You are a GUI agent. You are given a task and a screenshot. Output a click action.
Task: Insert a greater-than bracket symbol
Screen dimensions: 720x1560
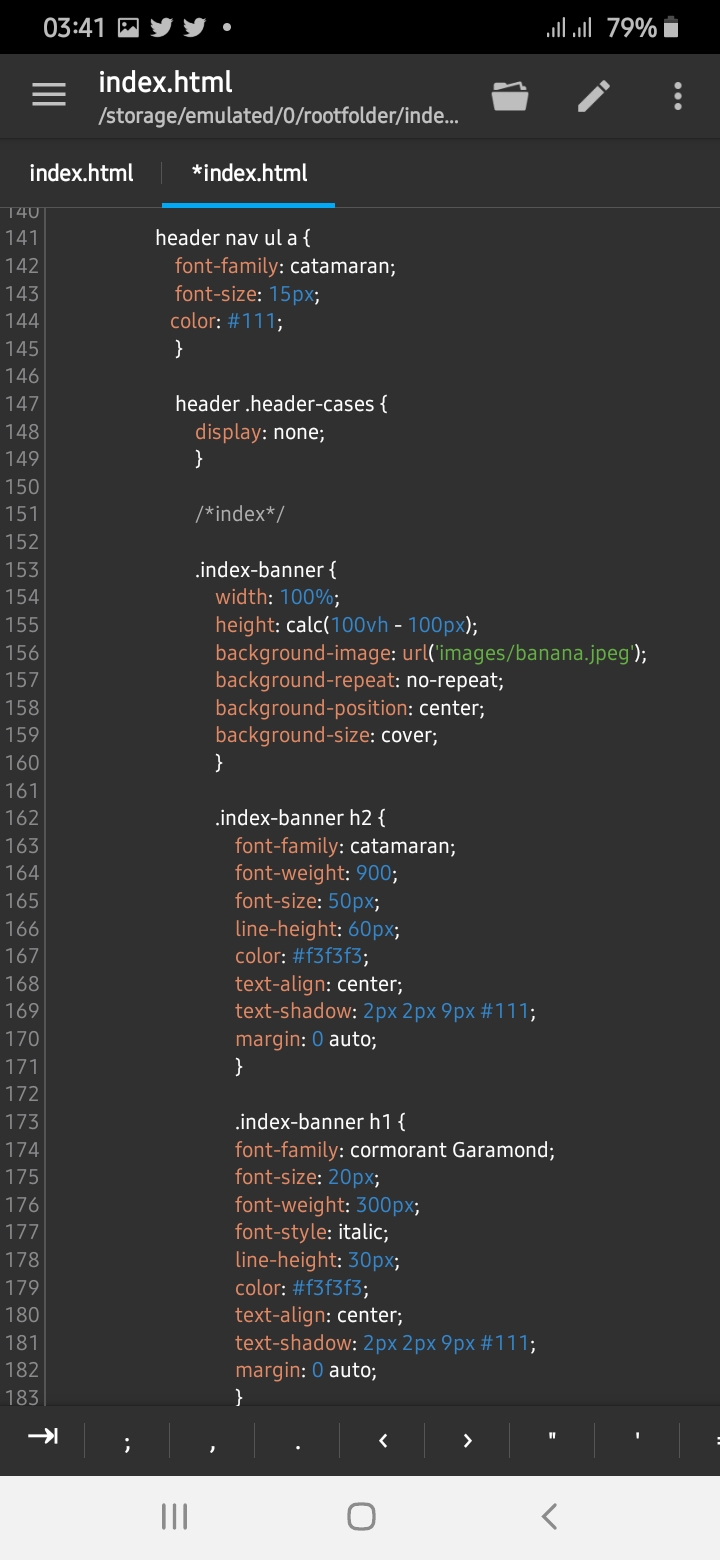(x=467, y=1440)
